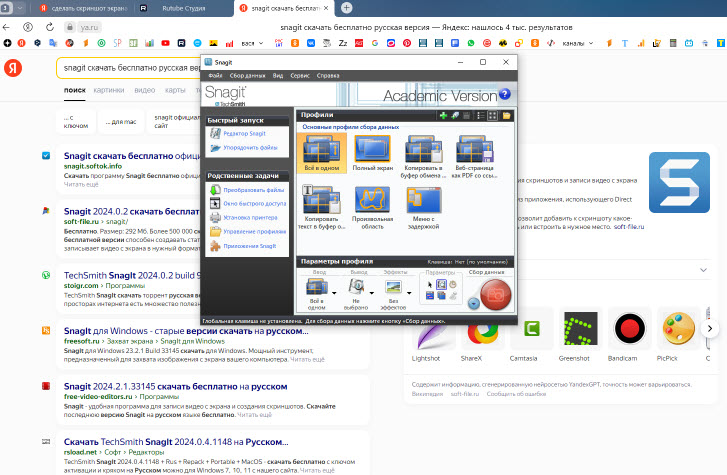The width and height of the screenshot is (727, 475).
Task: Open 'Snagit 2024.2.1.33145 скачать бесплатно' result
Action: [175, 386]
